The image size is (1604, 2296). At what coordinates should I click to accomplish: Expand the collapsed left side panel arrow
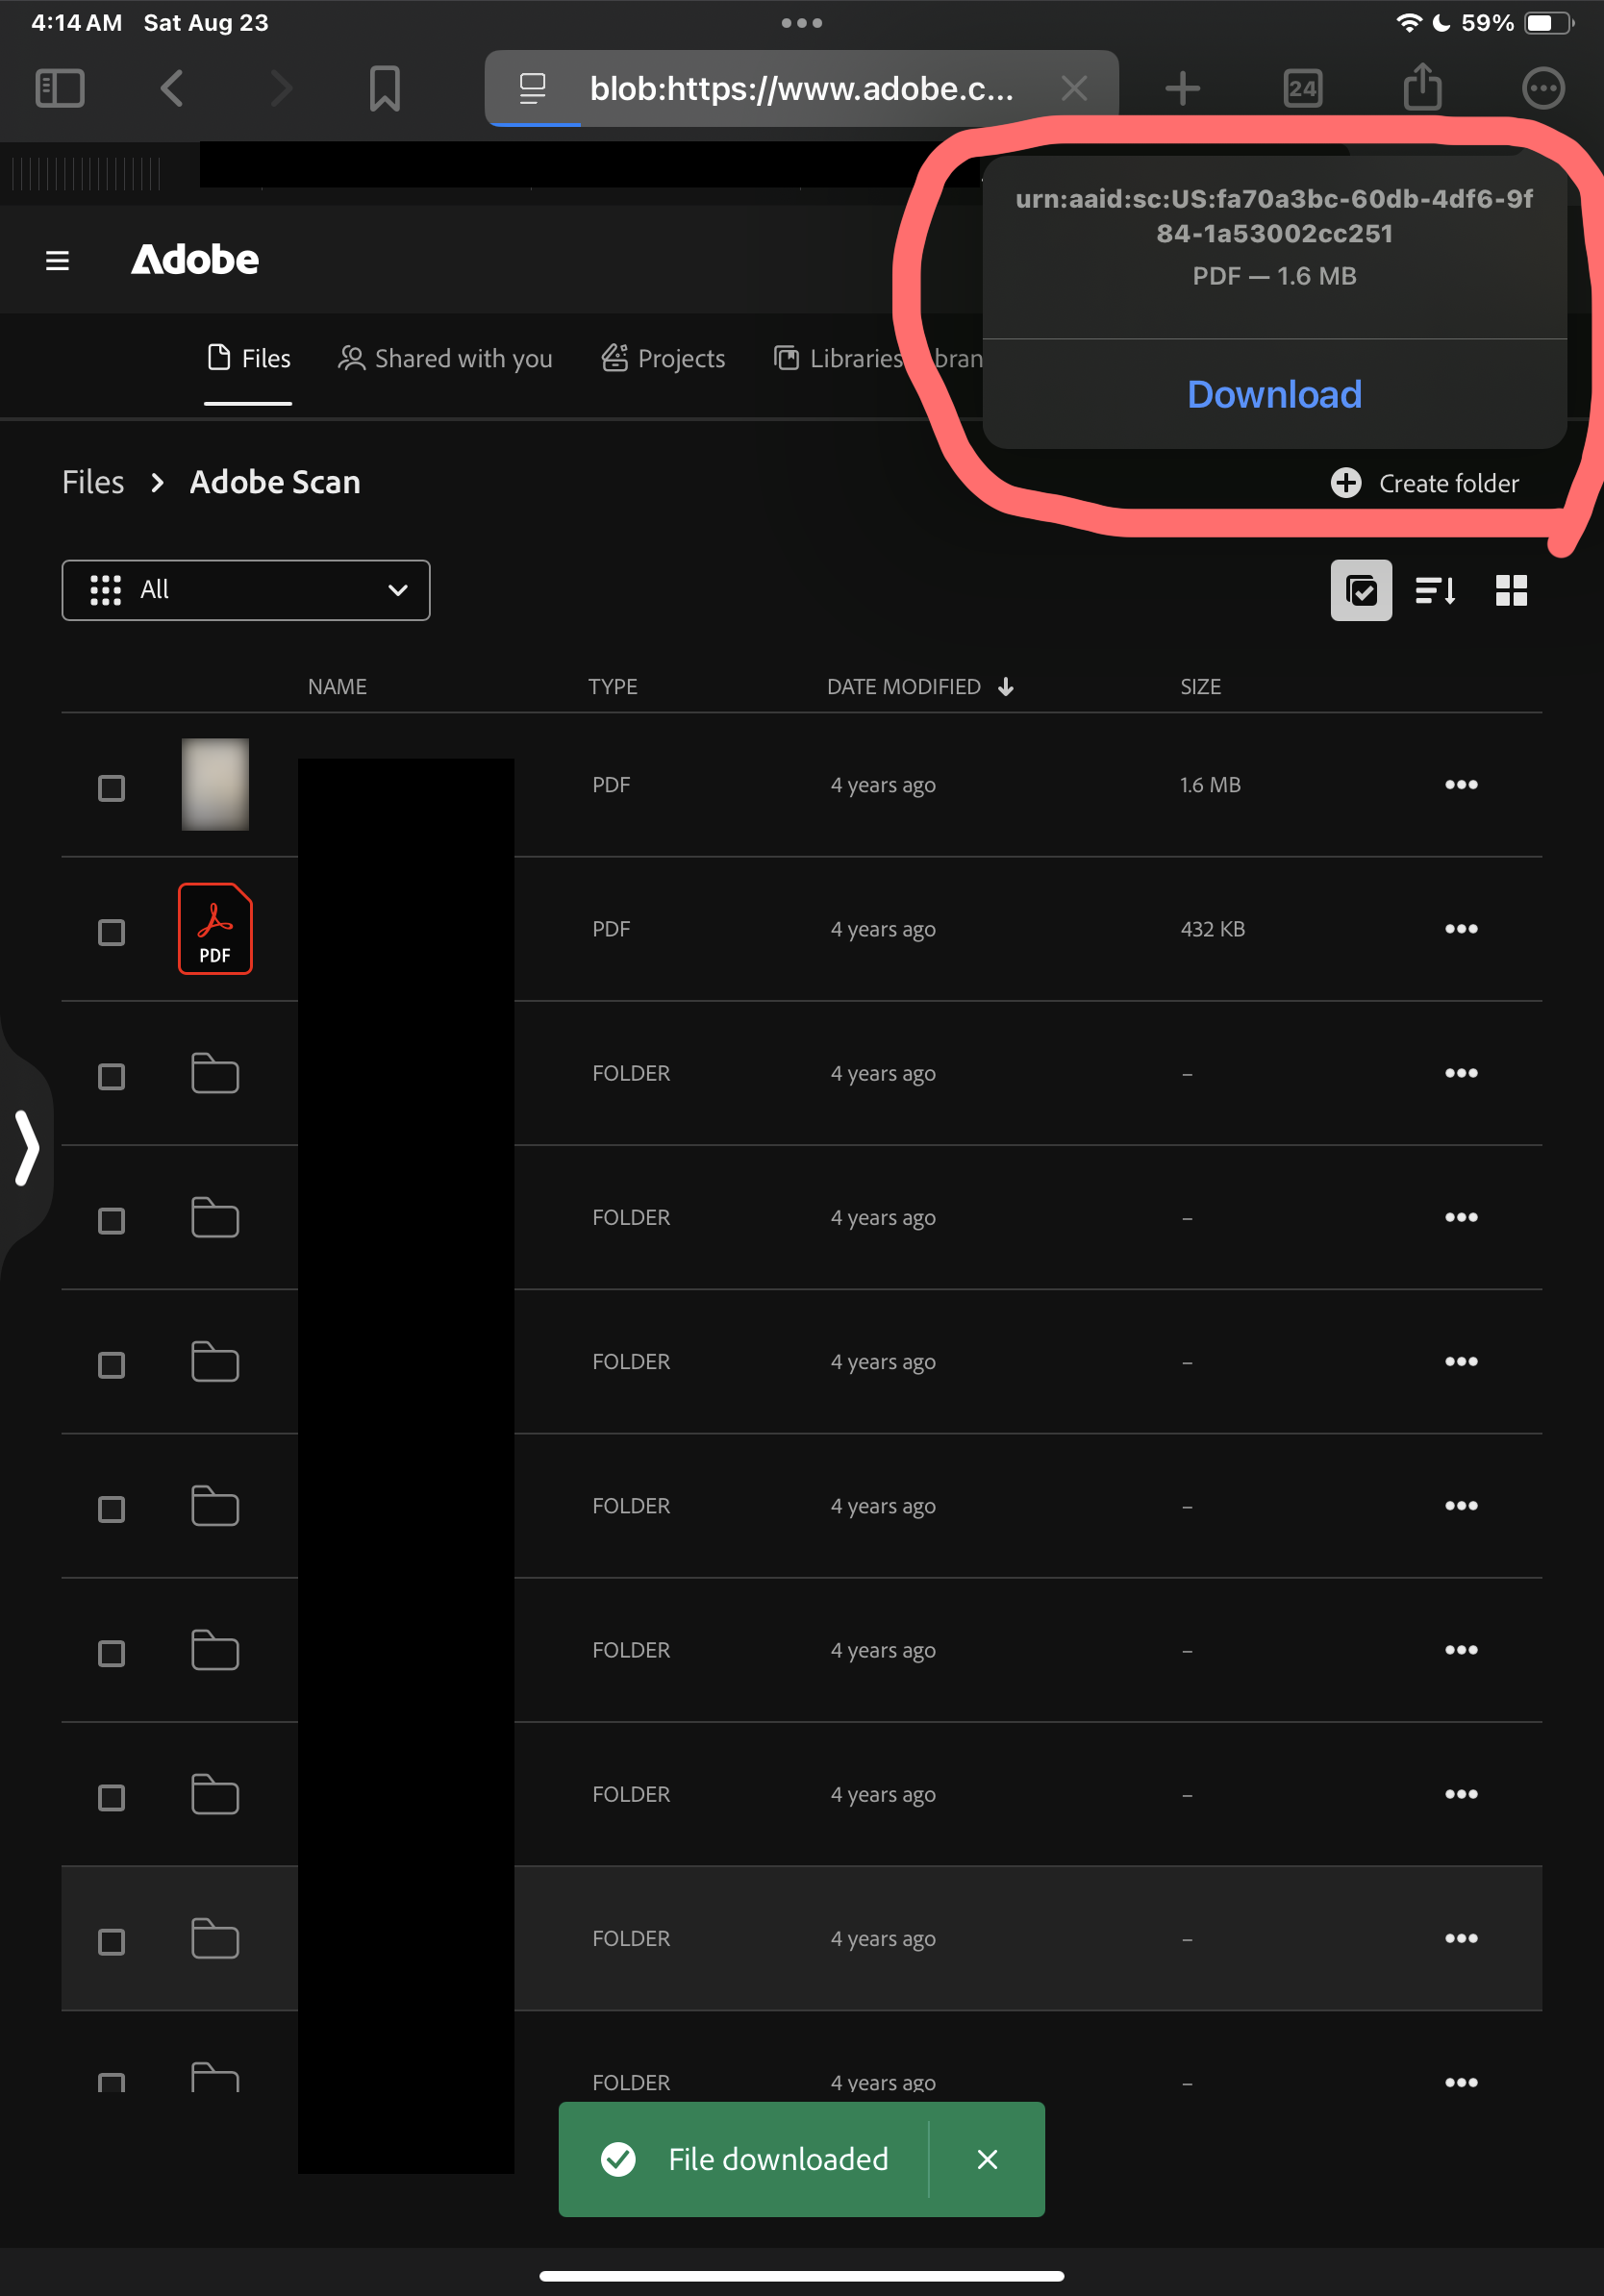coord(27,1147)
